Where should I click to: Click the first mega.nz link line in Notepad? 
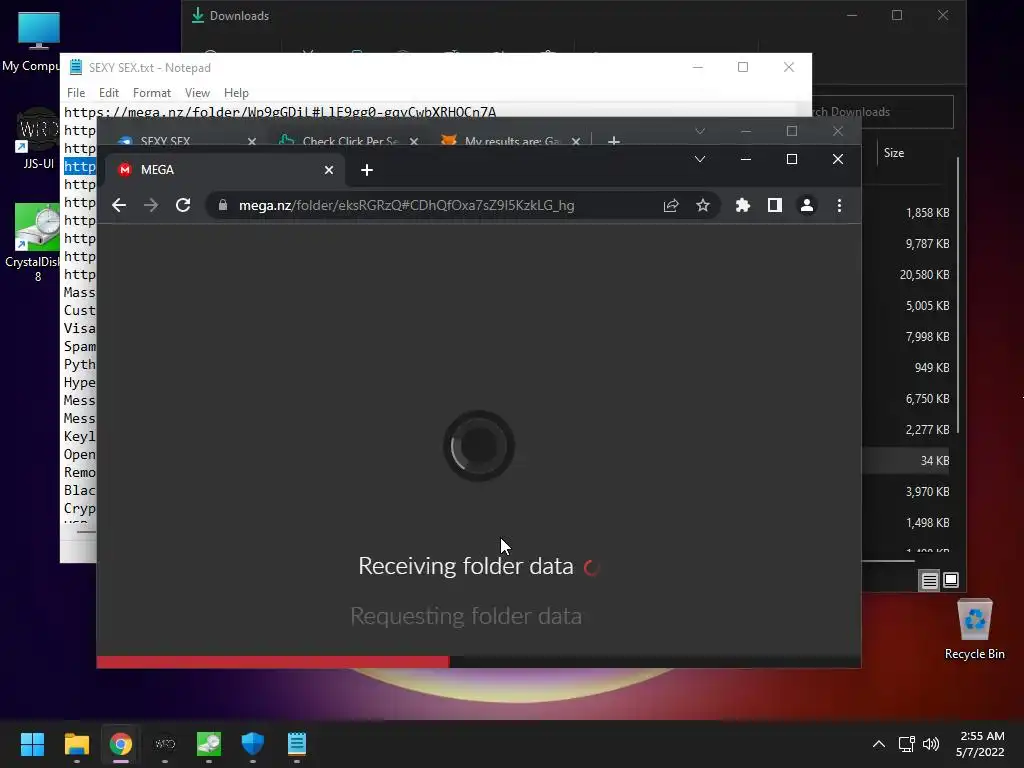280,112
